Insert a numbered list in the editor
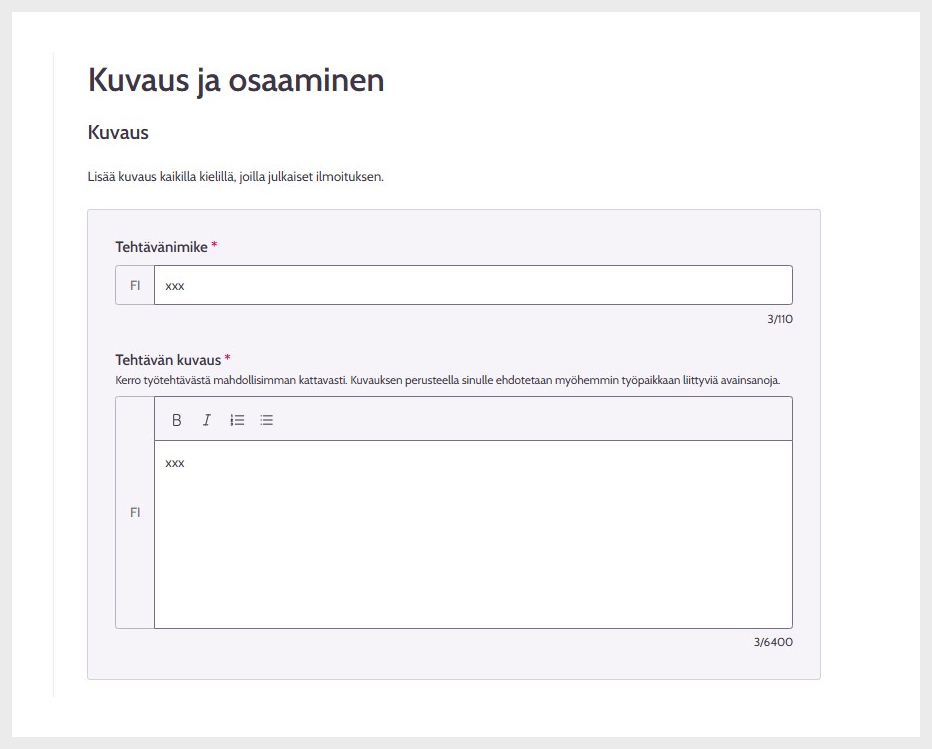The height and width of the screenshot is (749, 932). click(x=237, y=420)
